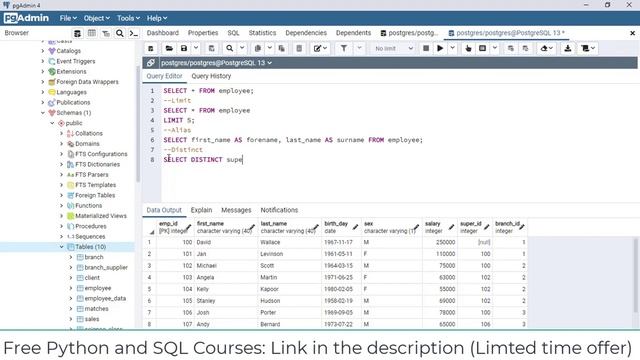Switch to the Dashboard tab

point(162,33)
